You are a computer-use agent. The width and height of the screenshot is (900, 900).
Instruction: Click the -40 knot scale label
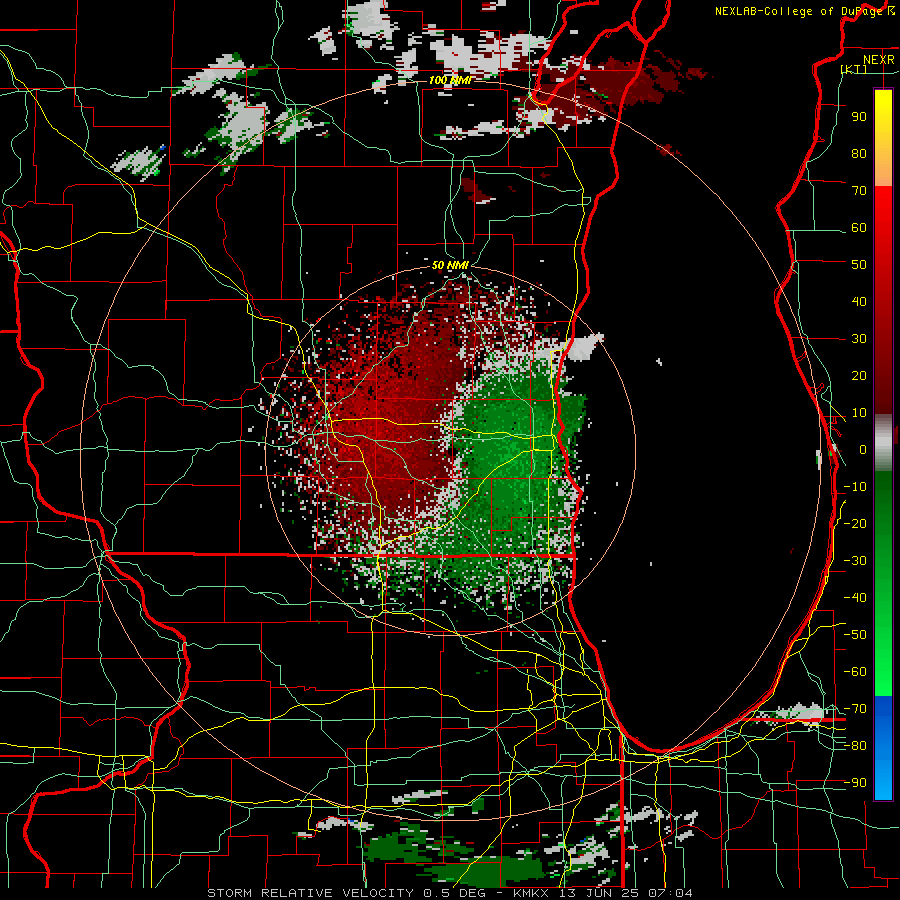855,598
